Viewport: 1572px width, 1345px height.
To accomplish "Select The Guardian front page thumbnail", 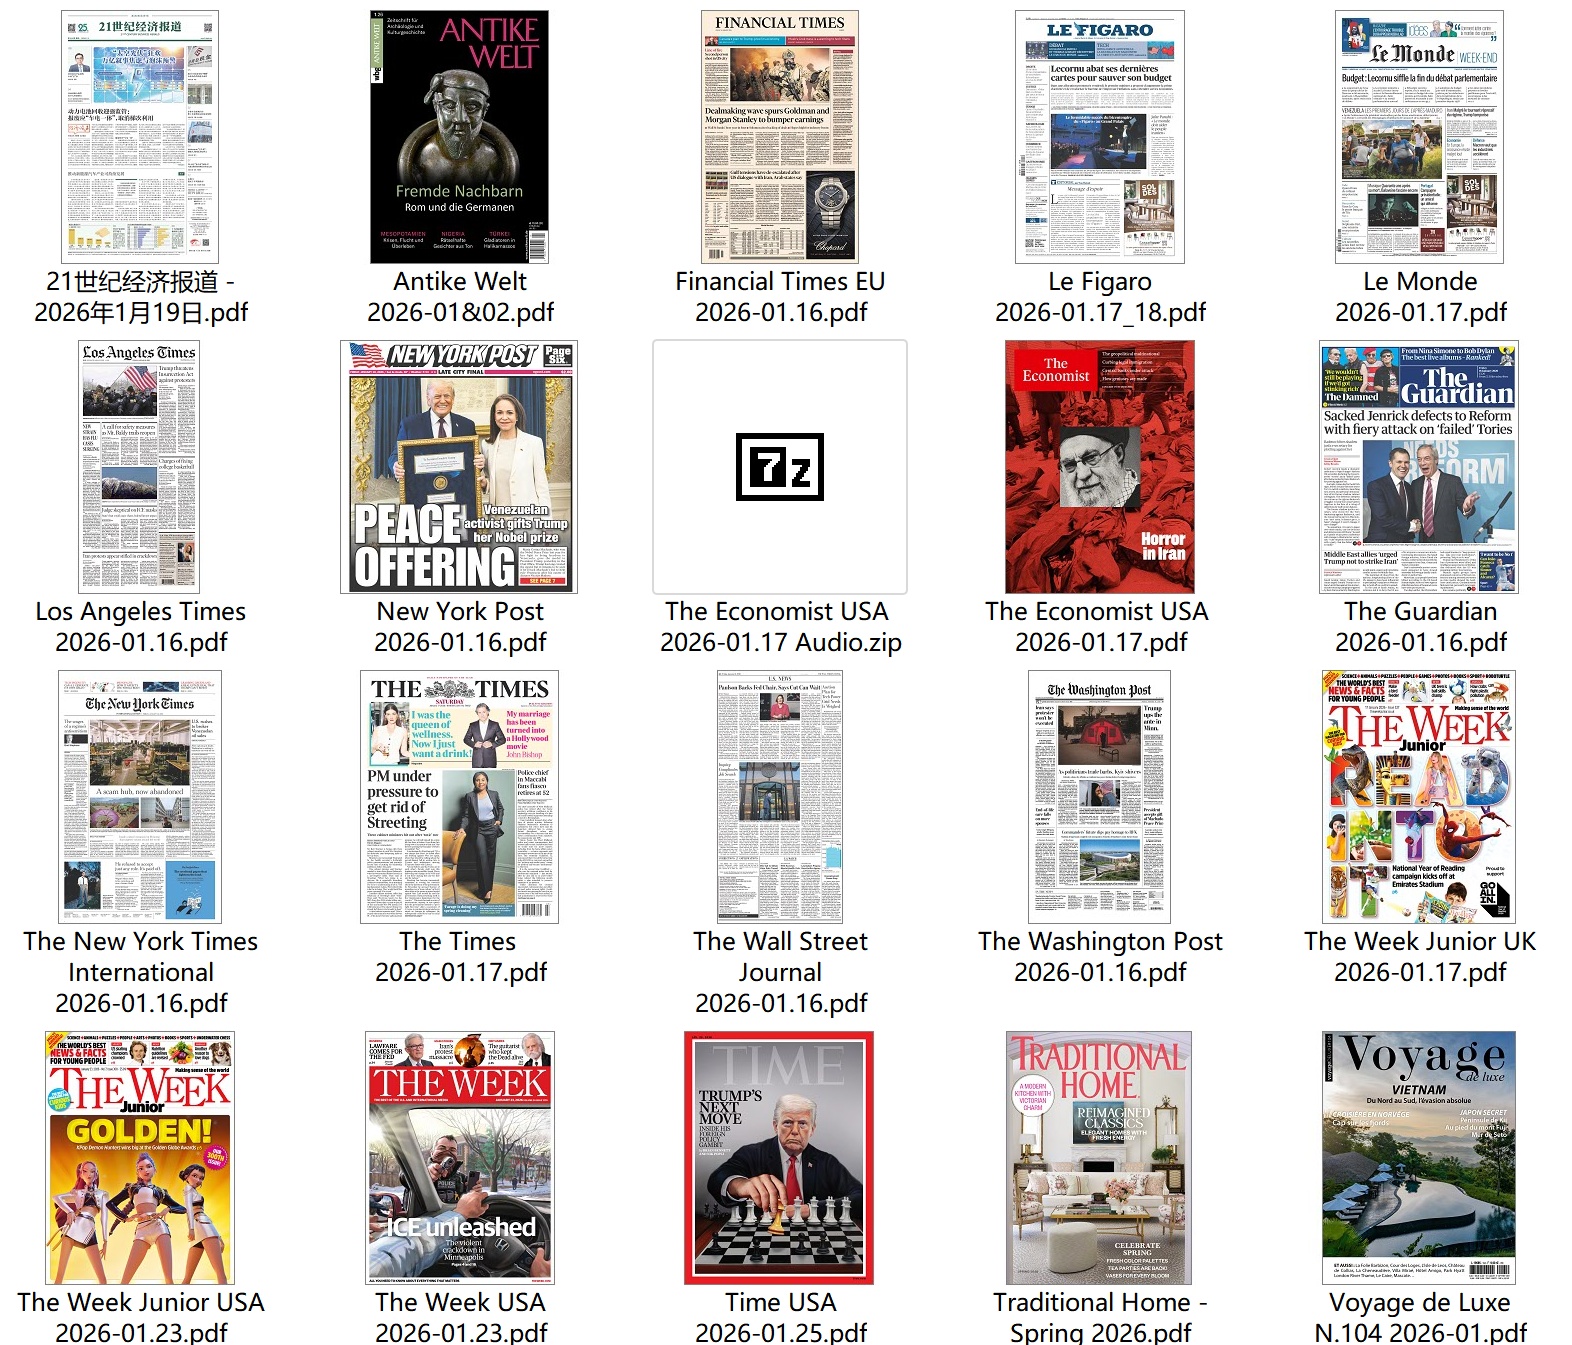I will (x=1419, y=467).
